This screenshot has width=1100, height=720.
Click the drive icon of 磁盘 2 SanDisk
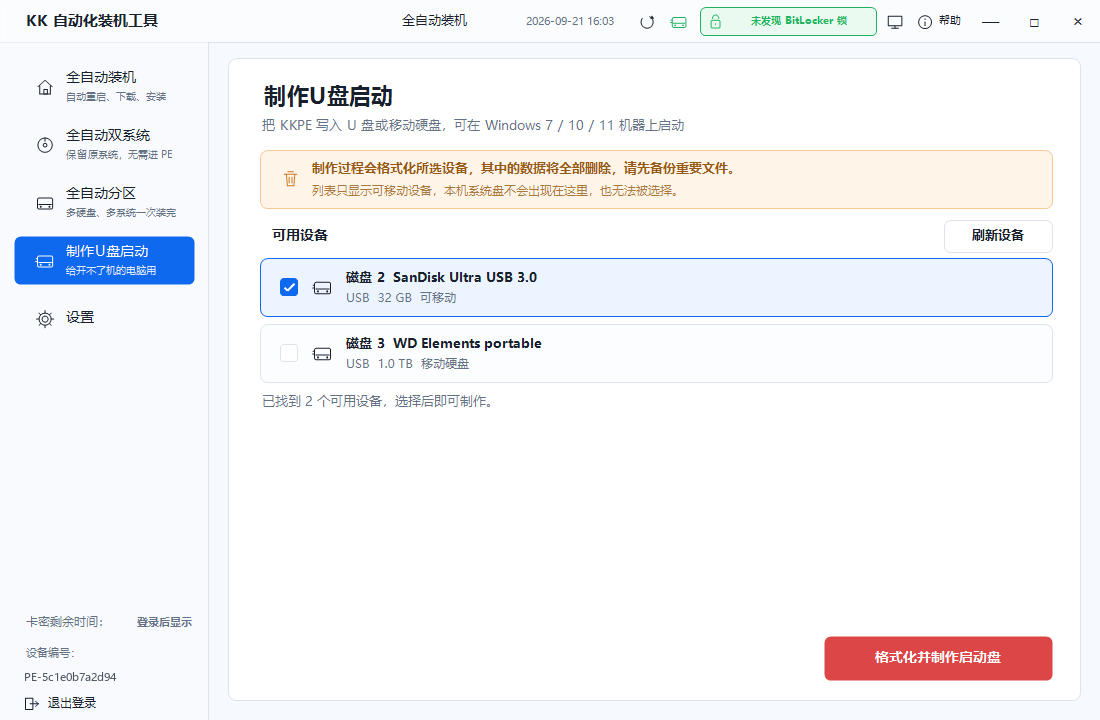tap(322, 288)
